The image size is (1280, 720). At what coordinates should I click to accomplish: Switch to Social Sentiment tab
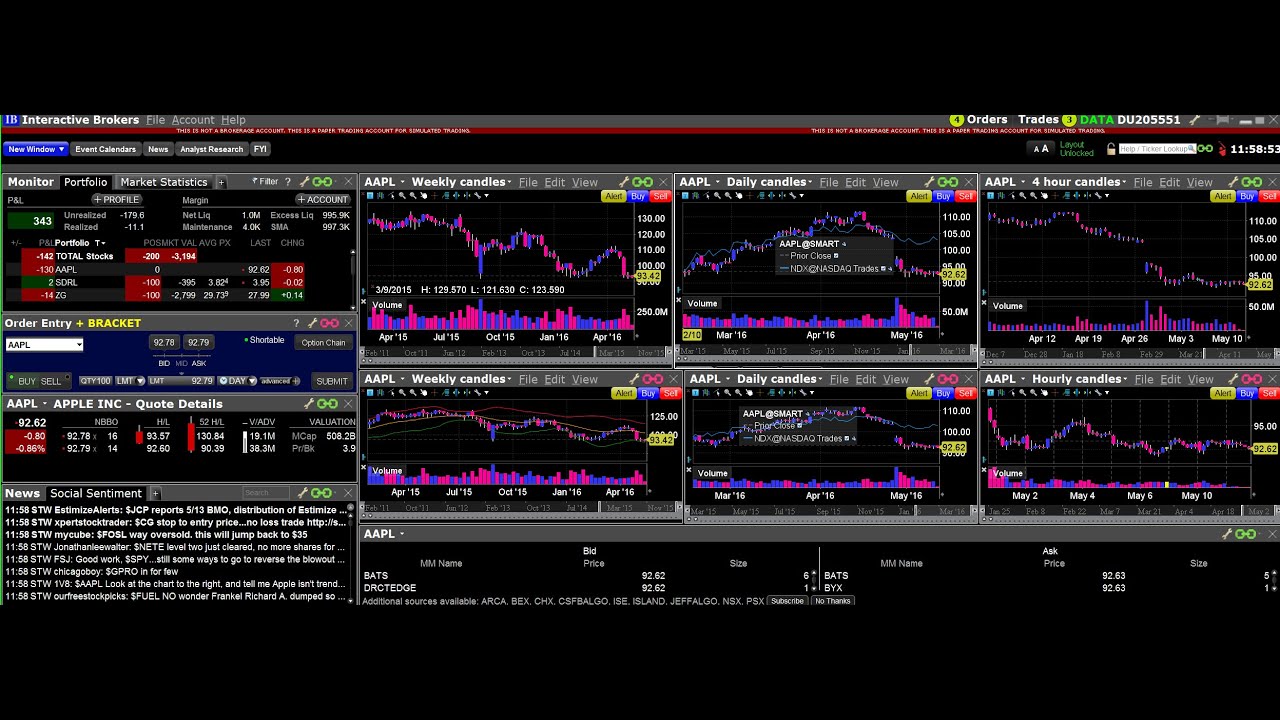pos(96,493)
